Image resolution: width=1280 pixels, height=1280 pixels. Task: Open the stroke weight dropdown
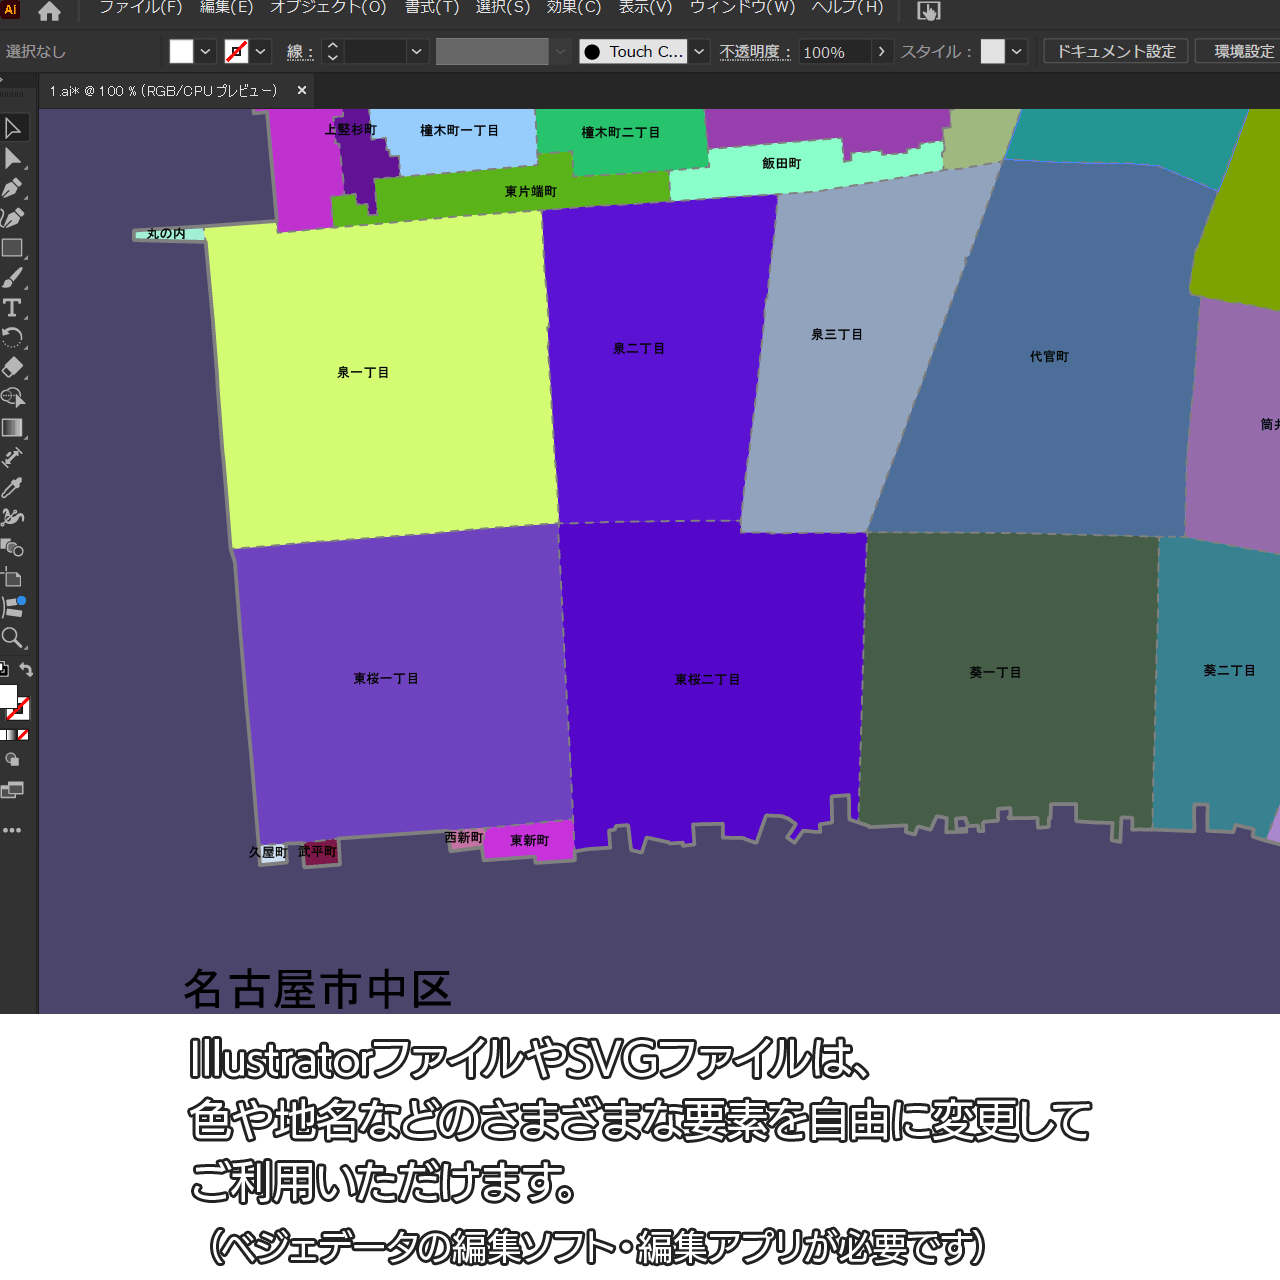(x=417, y=52)
